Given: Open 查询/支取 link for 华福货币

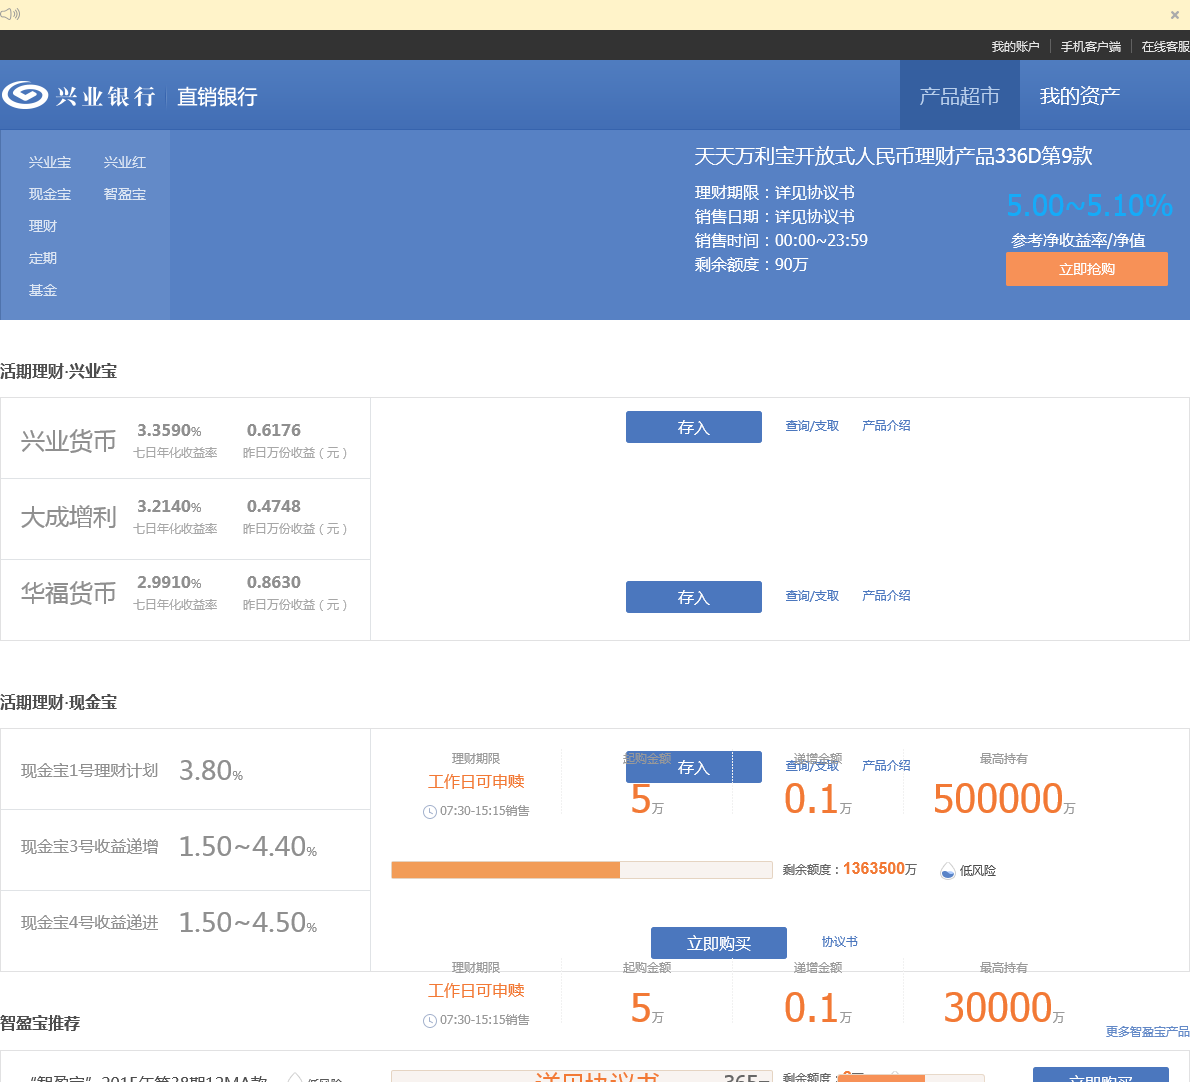Looking at the screenshot, I should point(812,596).
